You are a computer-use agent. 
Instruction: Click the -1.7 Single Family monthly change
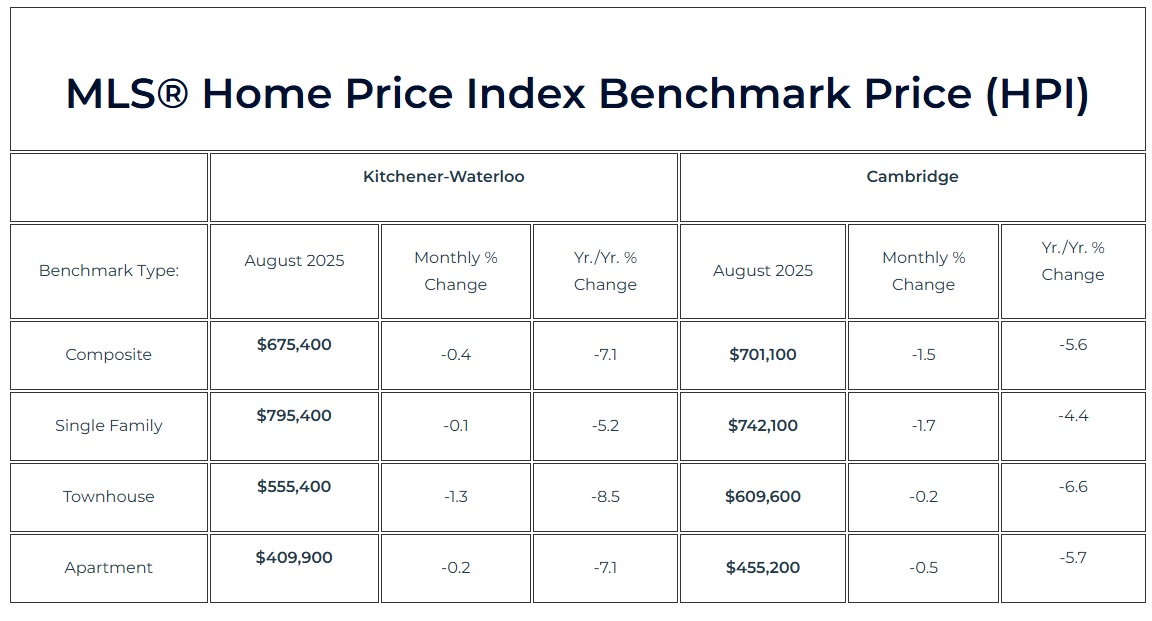(923, 426)
